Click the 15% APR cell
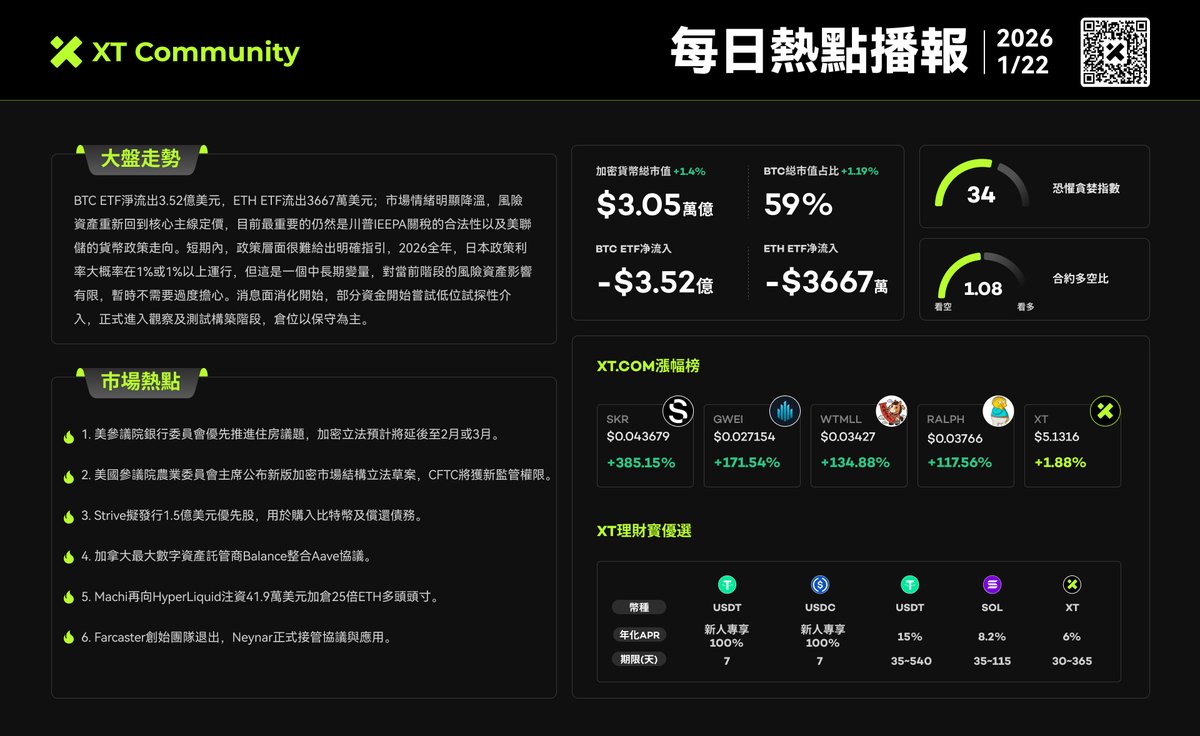Screen dimensions: 1200x736 (909, 636)
